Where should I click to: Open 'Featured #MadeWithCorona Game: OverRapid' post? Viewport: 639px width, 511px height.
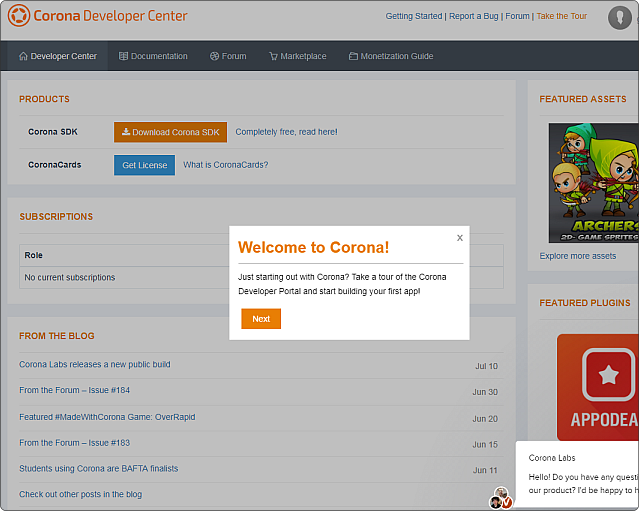click(107, 417)
